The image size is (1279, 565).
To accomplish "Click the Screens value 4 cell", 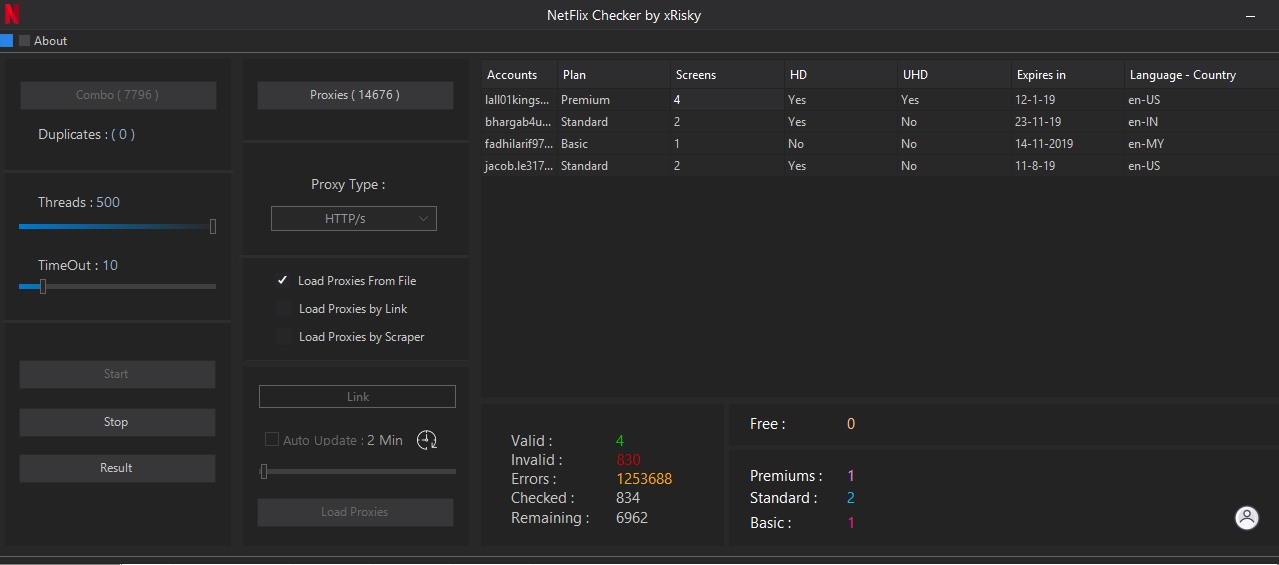I will pyautogui.click(x=727, y=100).
